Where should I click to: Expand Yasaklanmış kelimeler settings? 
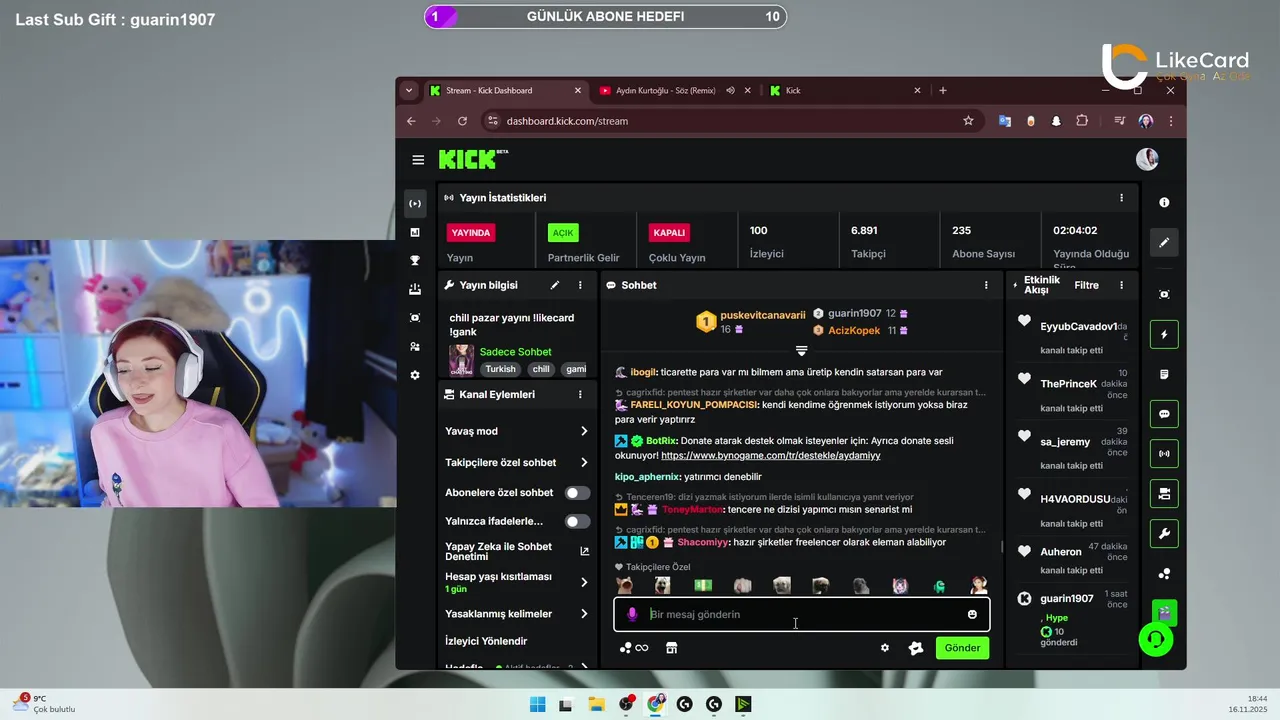coord(584,613)
